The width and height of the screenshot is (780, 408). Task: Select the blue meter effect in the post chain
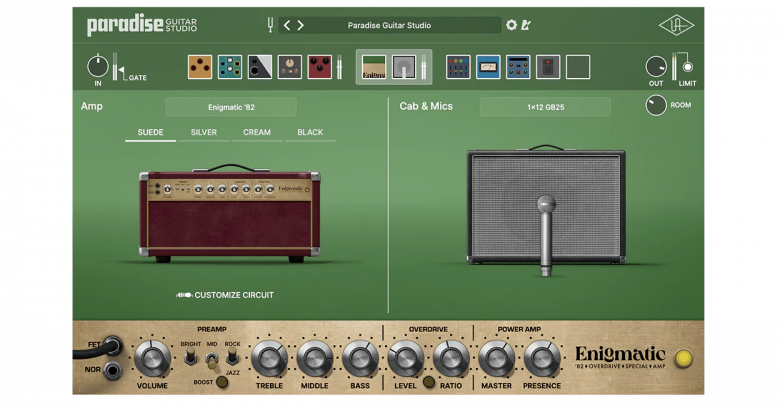[488, 67]
